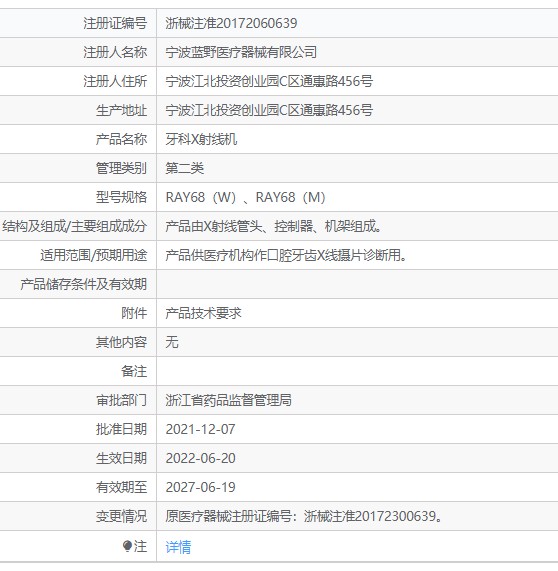The height and width of the screenshot is (571, 558).
Task: Click the 第二类 management category value
Action: coord(185,168)
